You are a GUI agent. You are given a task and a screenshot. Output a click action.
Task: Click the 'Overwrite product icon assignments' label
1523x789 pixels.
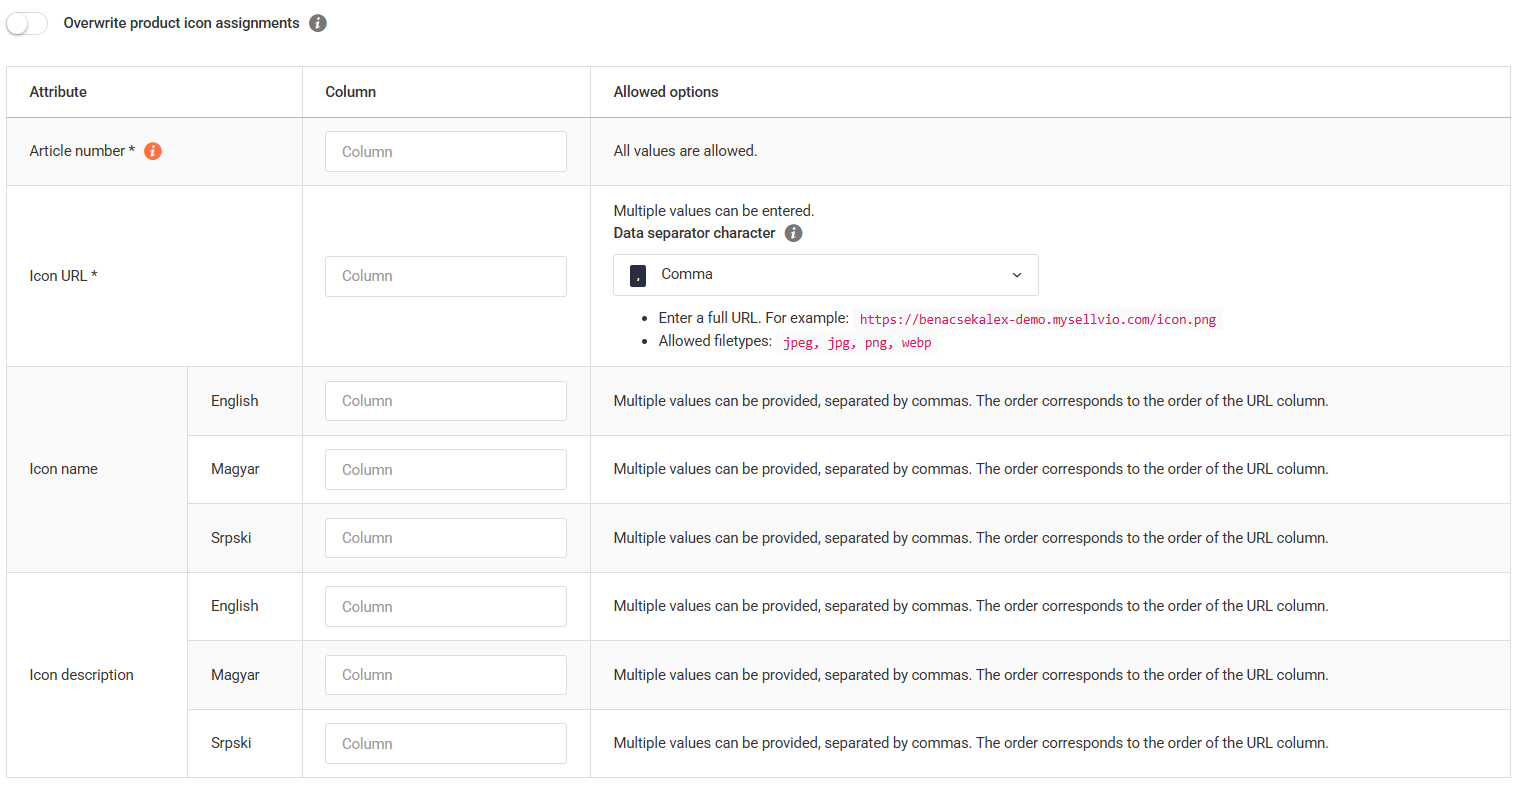181,23
